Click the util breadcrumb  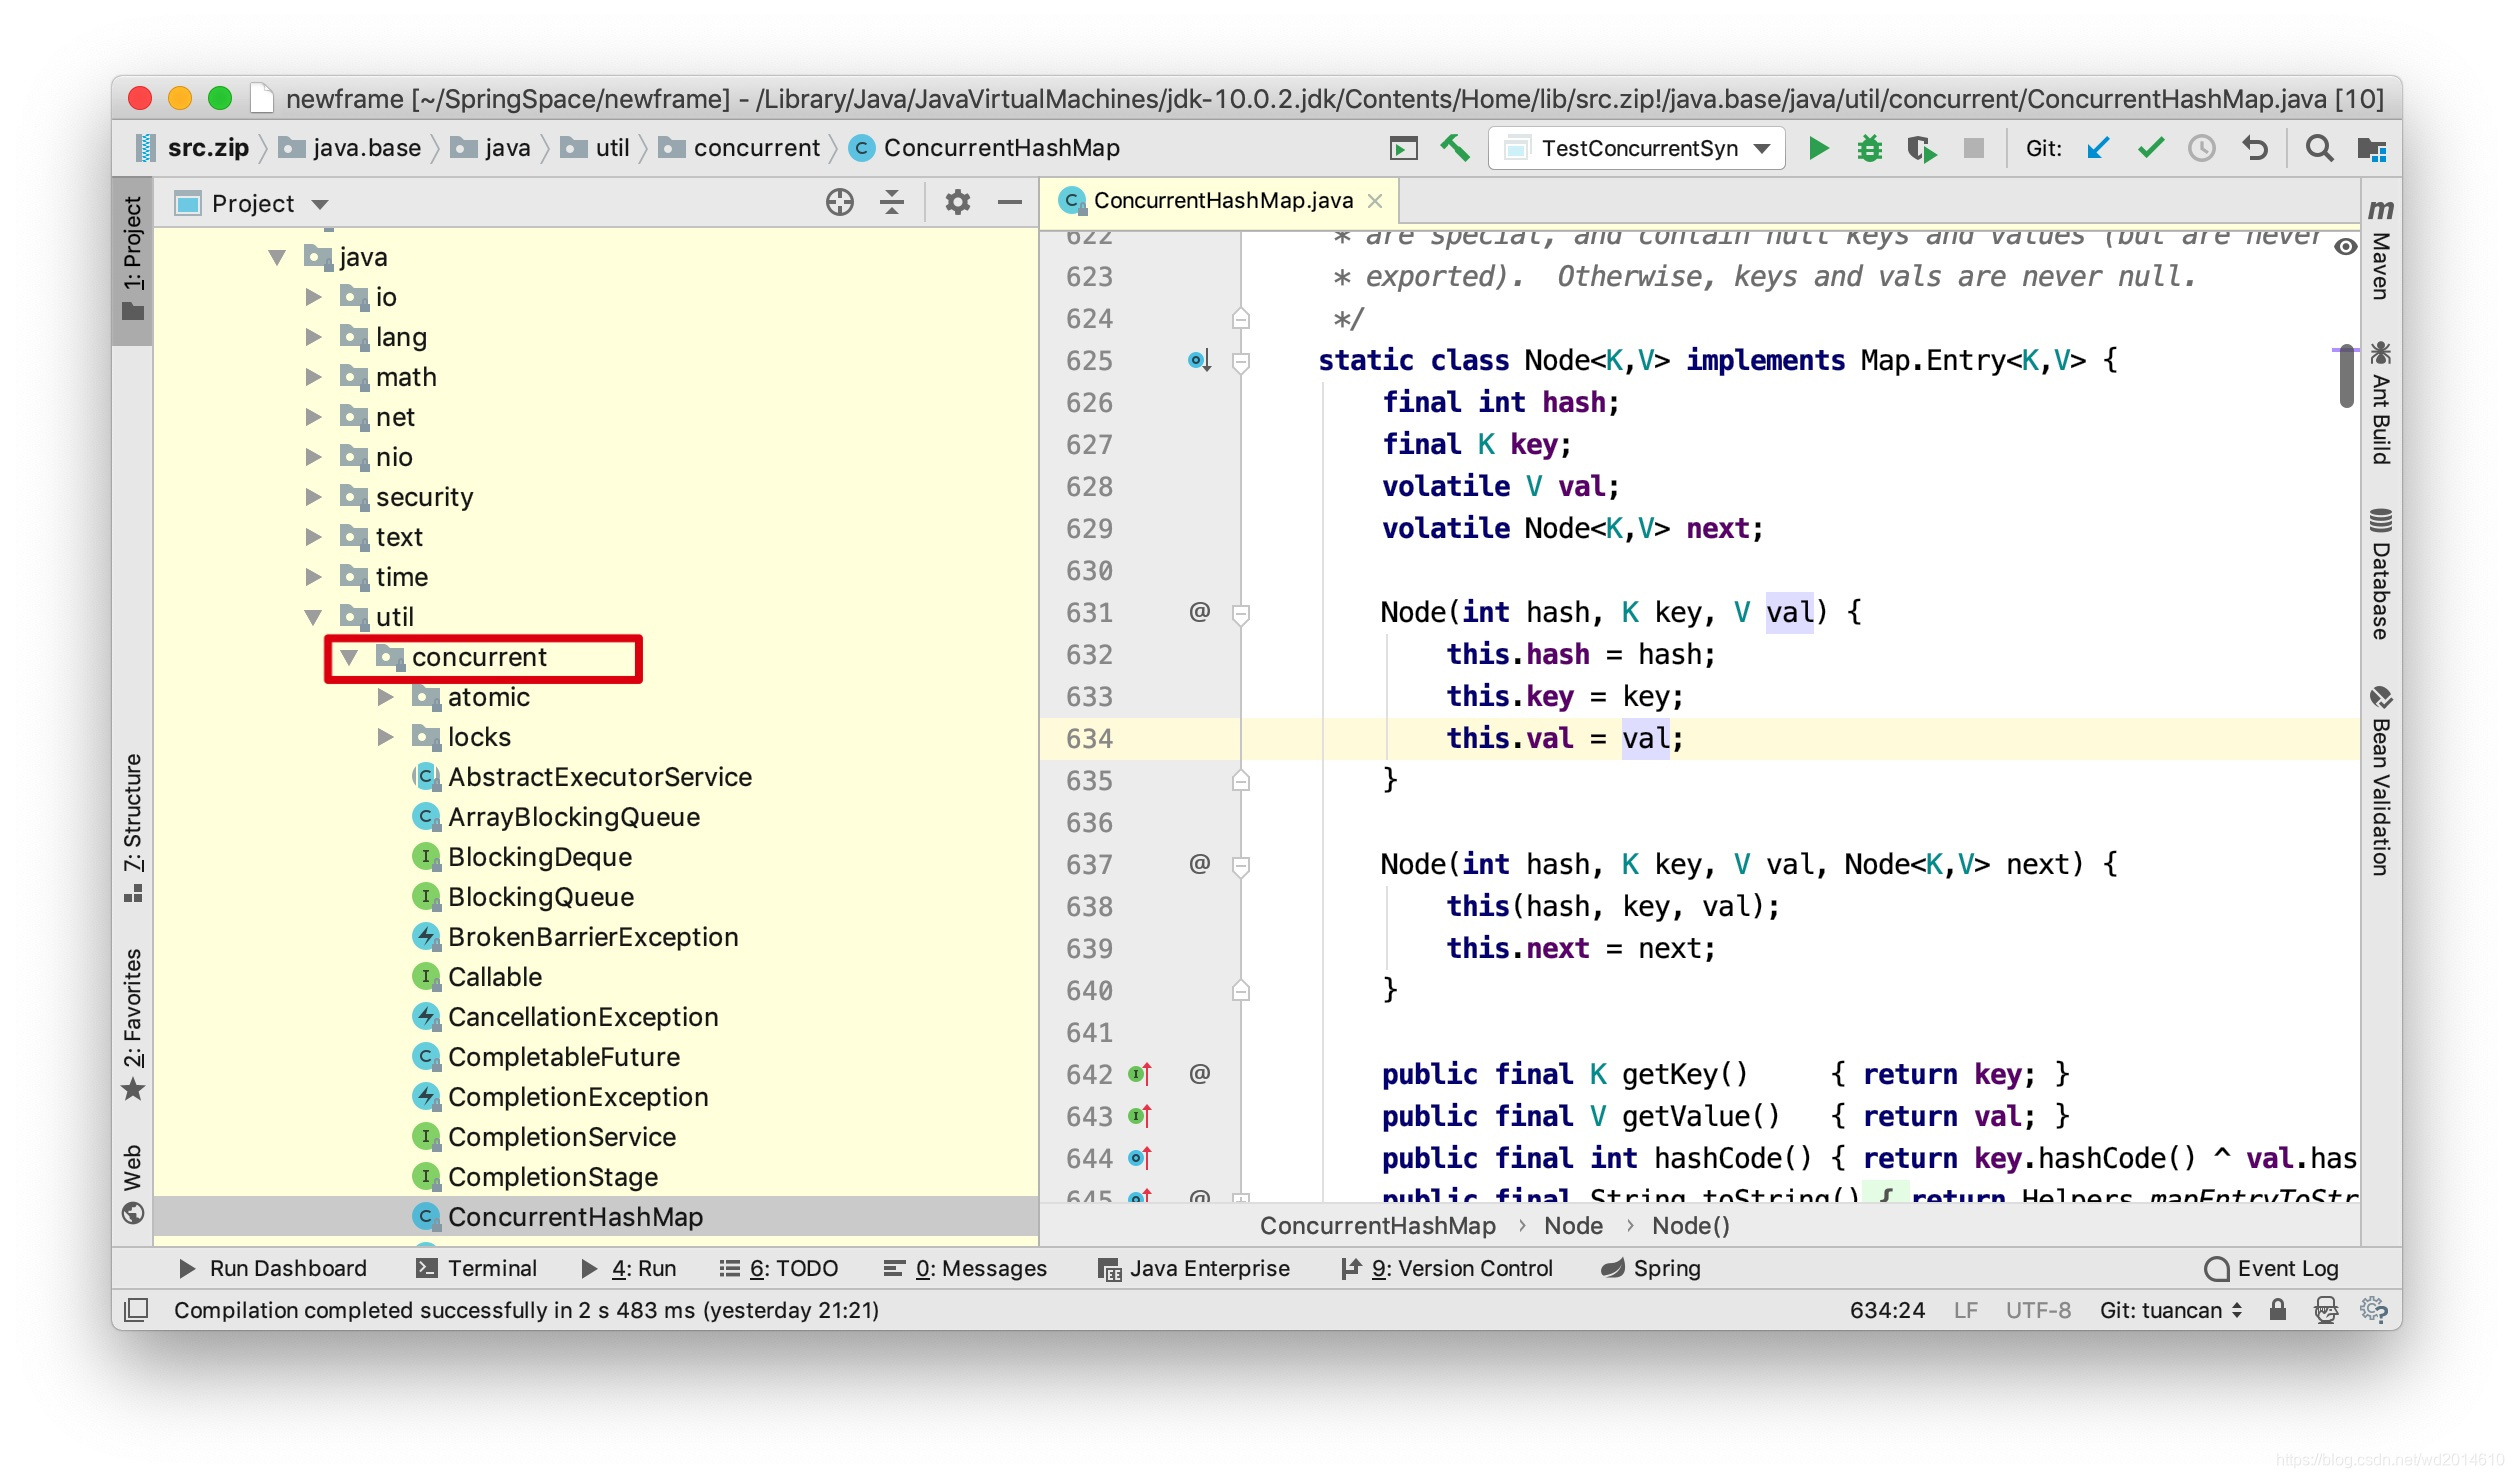(595, 148)
